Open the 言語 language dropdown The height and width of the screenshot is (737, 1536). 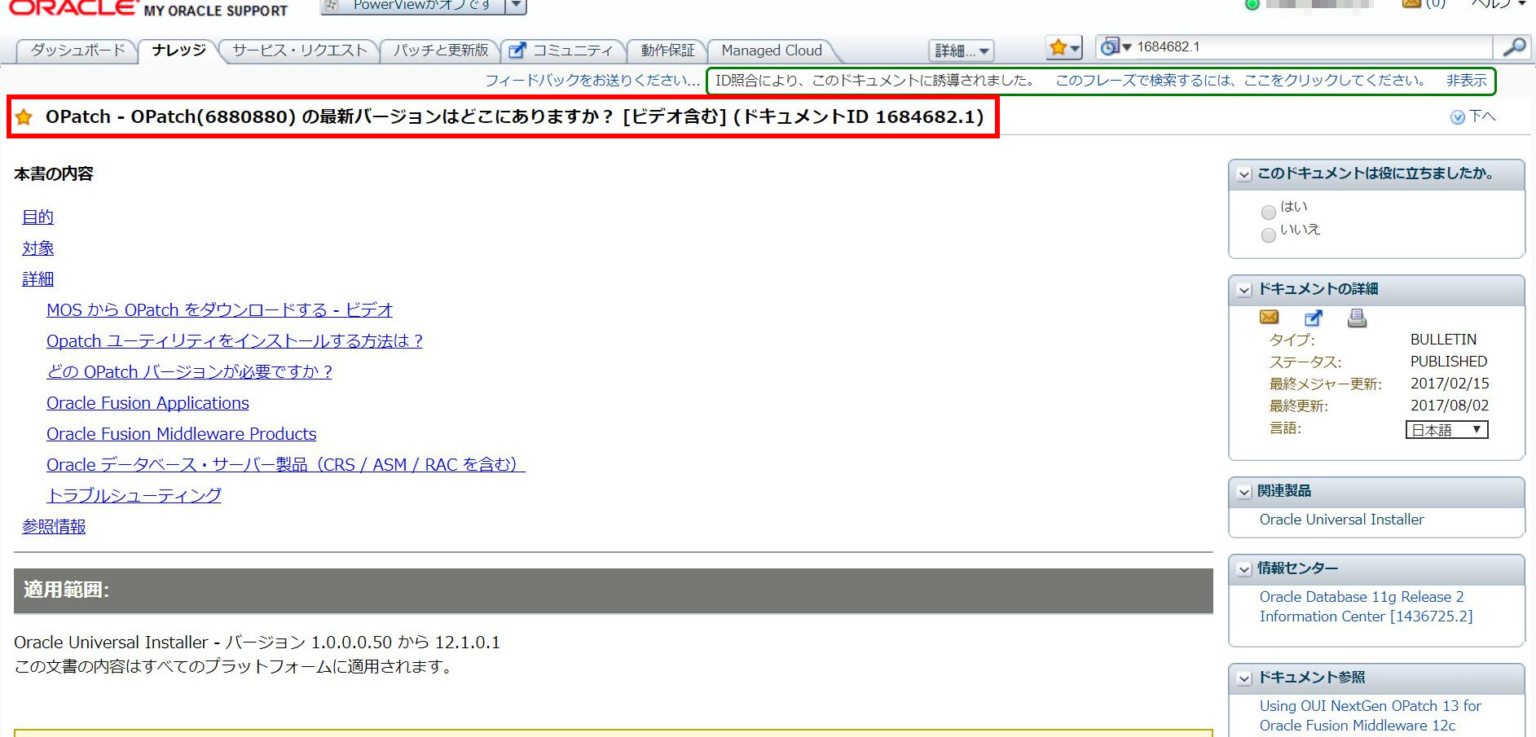pyautogui.click(x=1446, y=429)
